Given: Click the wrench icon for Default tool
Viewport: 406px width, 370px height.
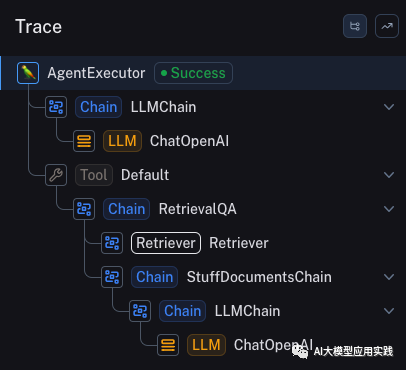Looking at the screenshot, I should pos(56,175).
